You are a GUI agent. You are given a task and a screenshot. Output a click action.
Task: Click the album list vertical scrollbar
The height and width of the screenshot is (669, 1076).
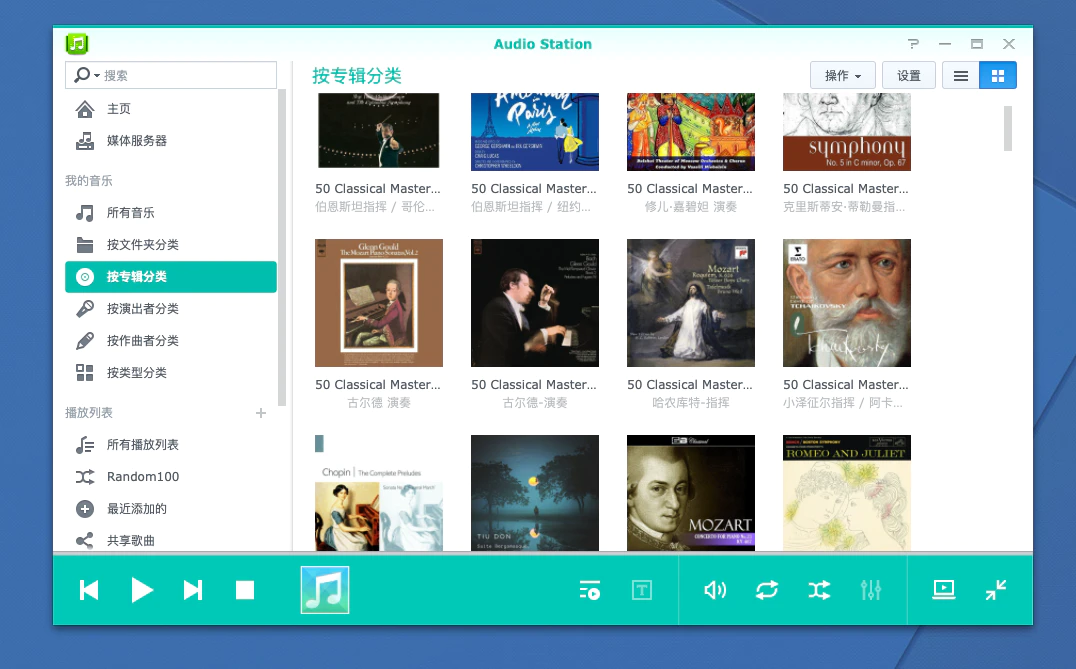click(1008, 128)
